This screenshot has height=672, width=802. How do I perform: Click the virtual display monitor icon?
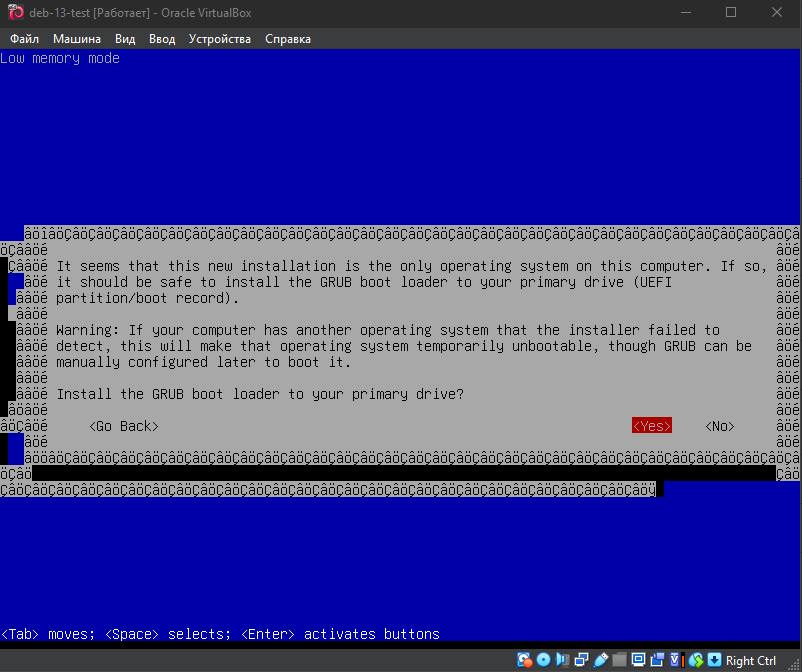638,660
